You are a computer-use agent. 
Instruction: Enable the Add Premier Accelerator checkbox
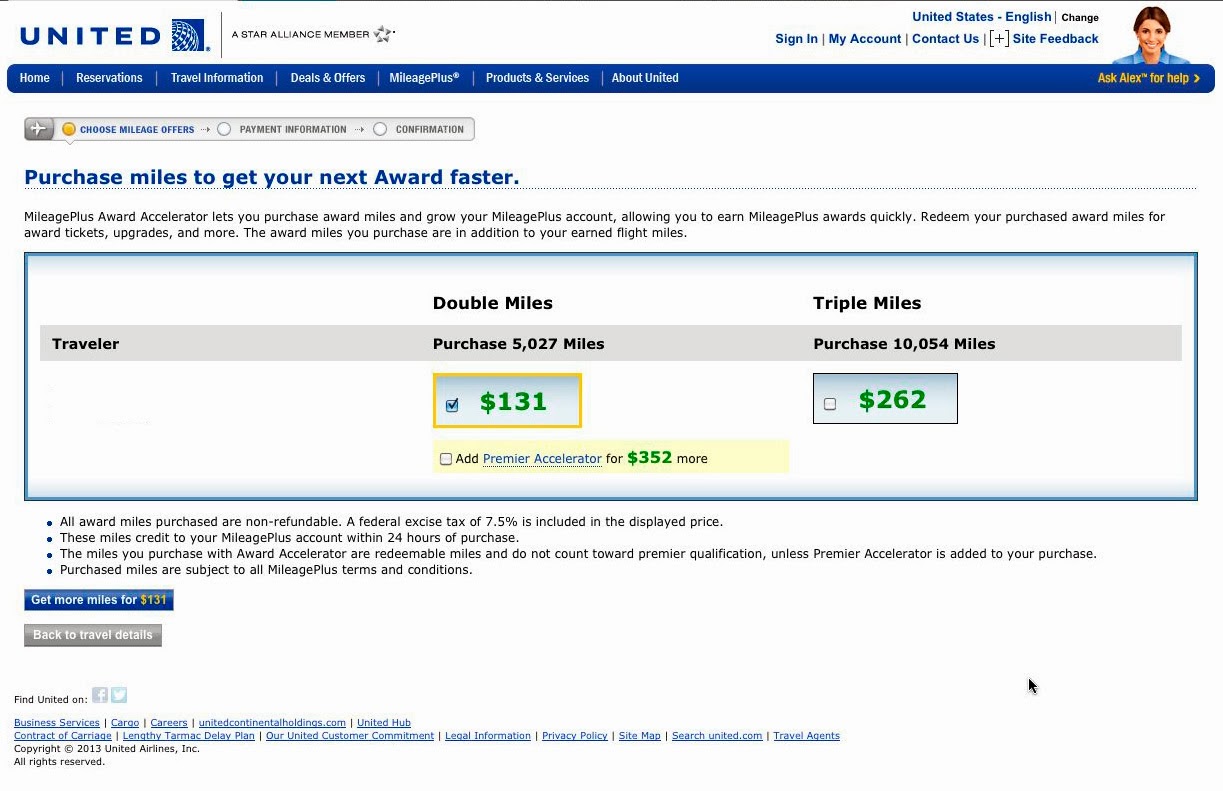446,459
